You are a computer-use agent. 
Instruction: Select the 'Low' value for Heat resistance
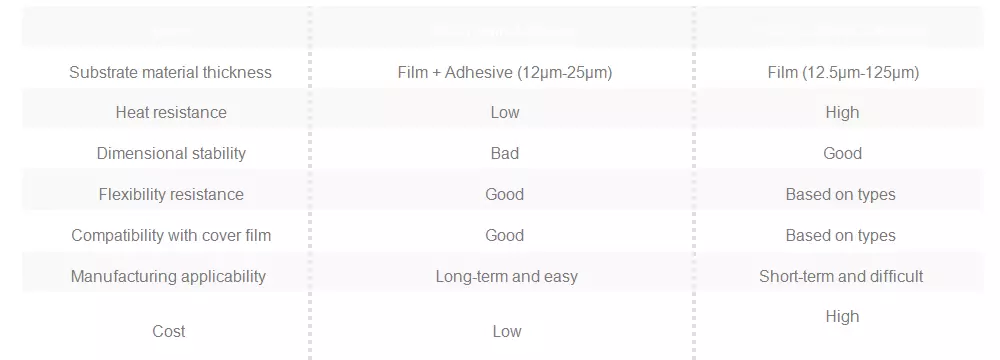[x=504, y=112]
